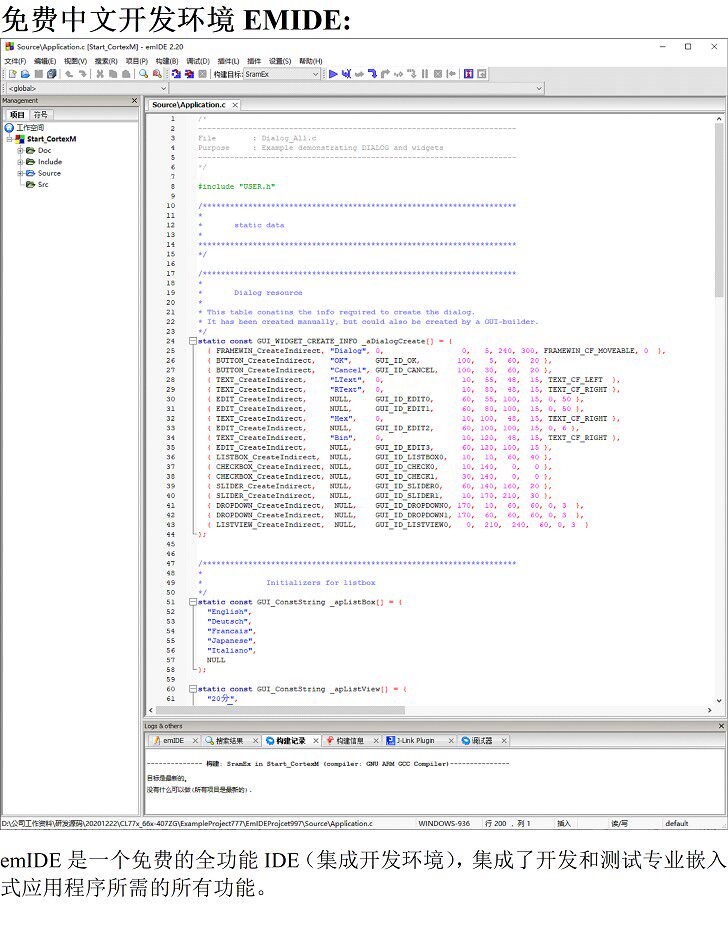Click the Save all files icon

click(52, 74)
